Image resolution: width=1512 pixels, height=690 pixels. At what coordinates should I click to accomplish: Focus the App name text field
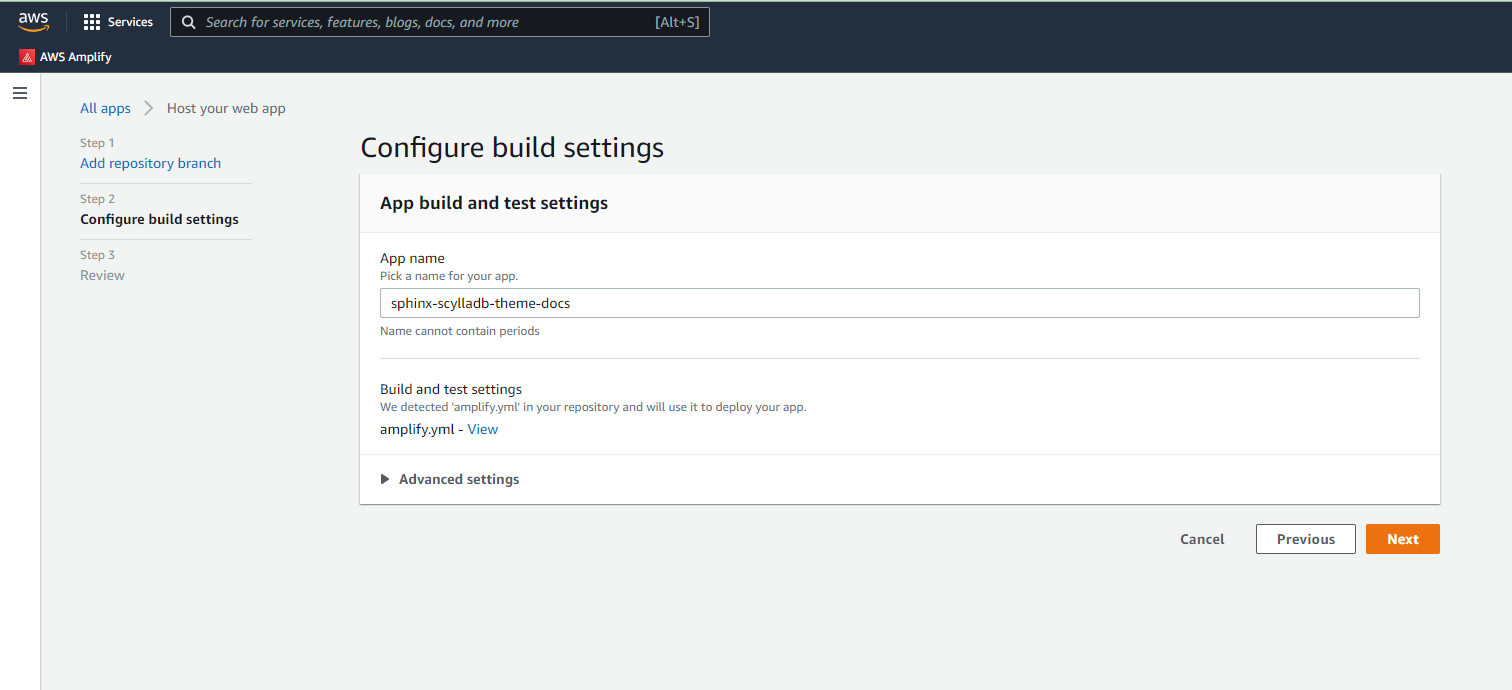[898, 303]
